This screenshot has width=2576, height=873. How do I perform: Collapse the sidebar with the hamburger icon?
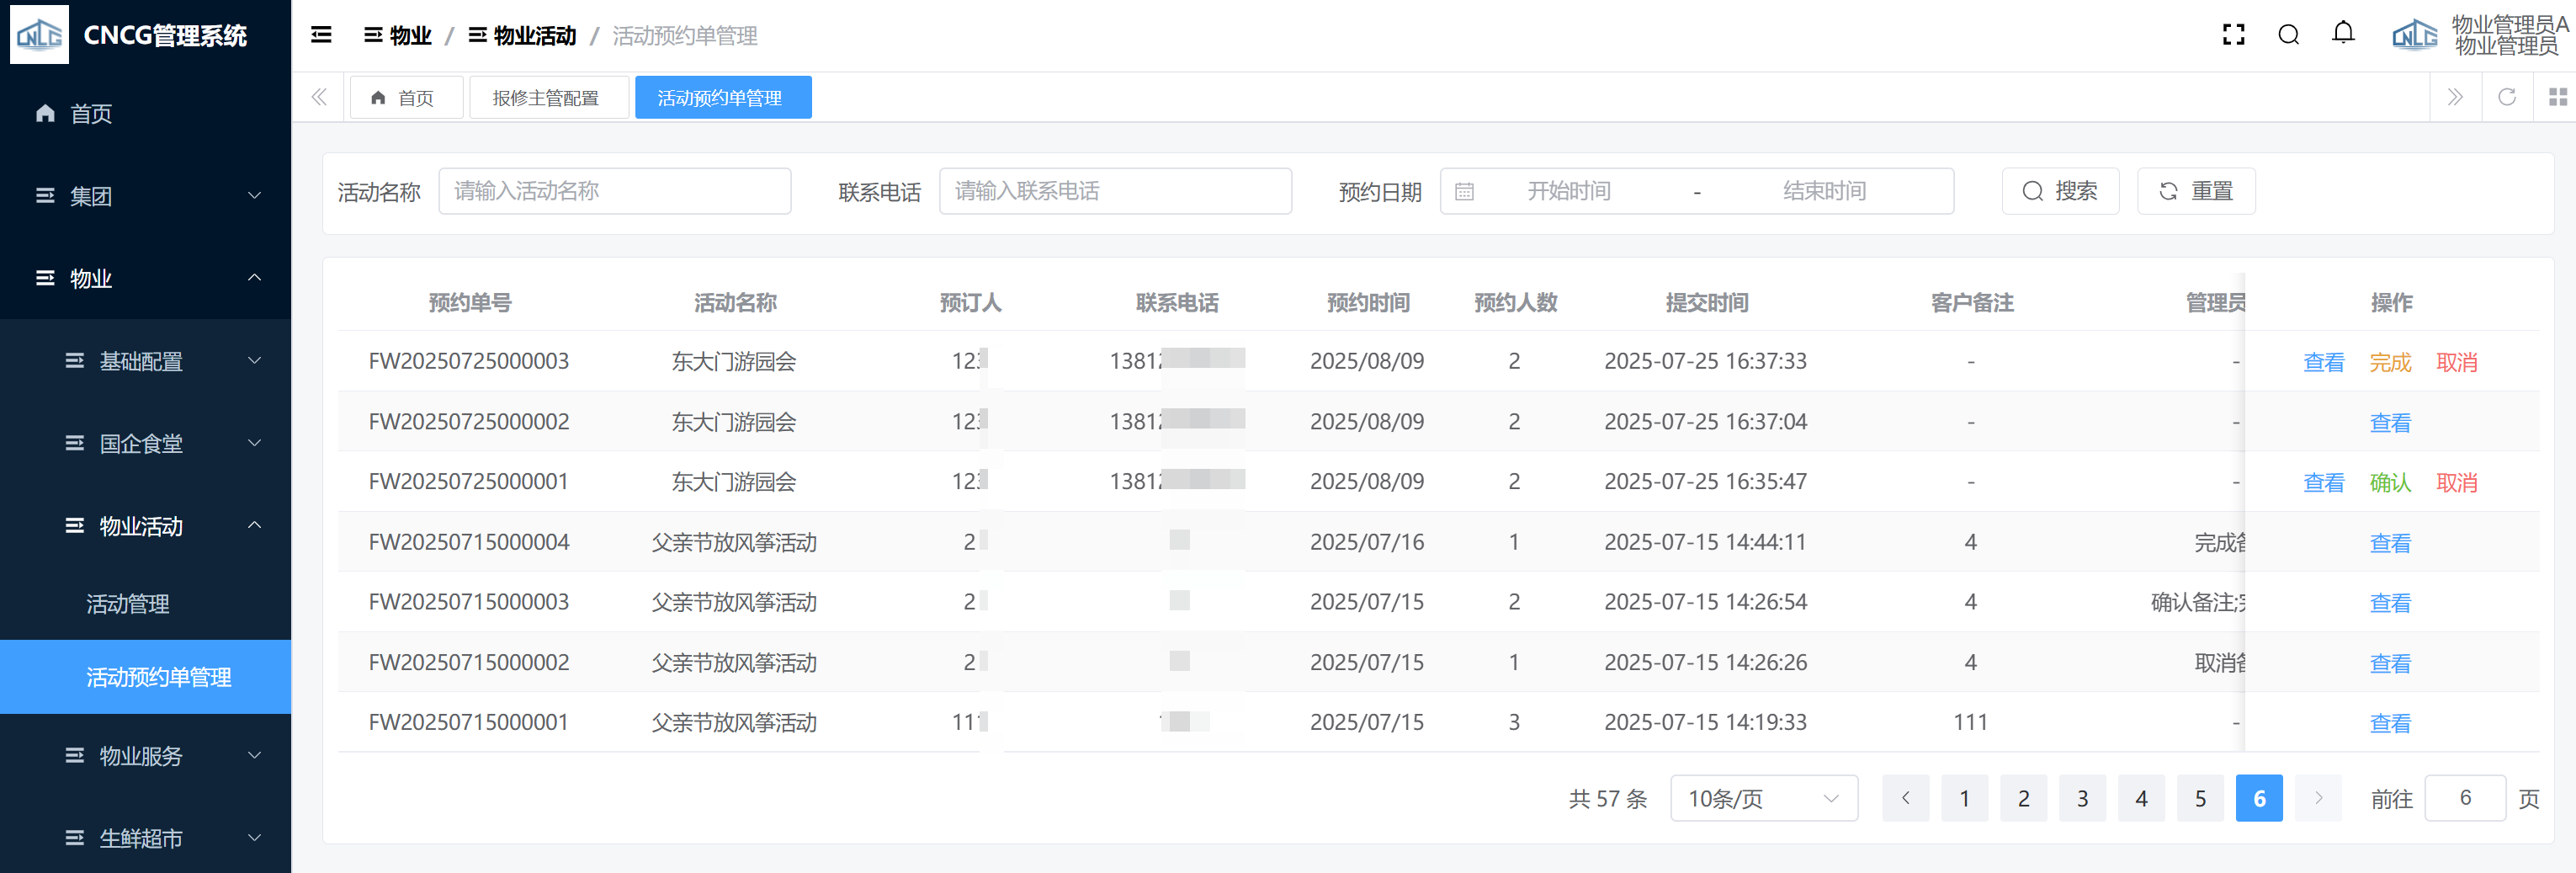pyautogui.click(x=321, y=36)
